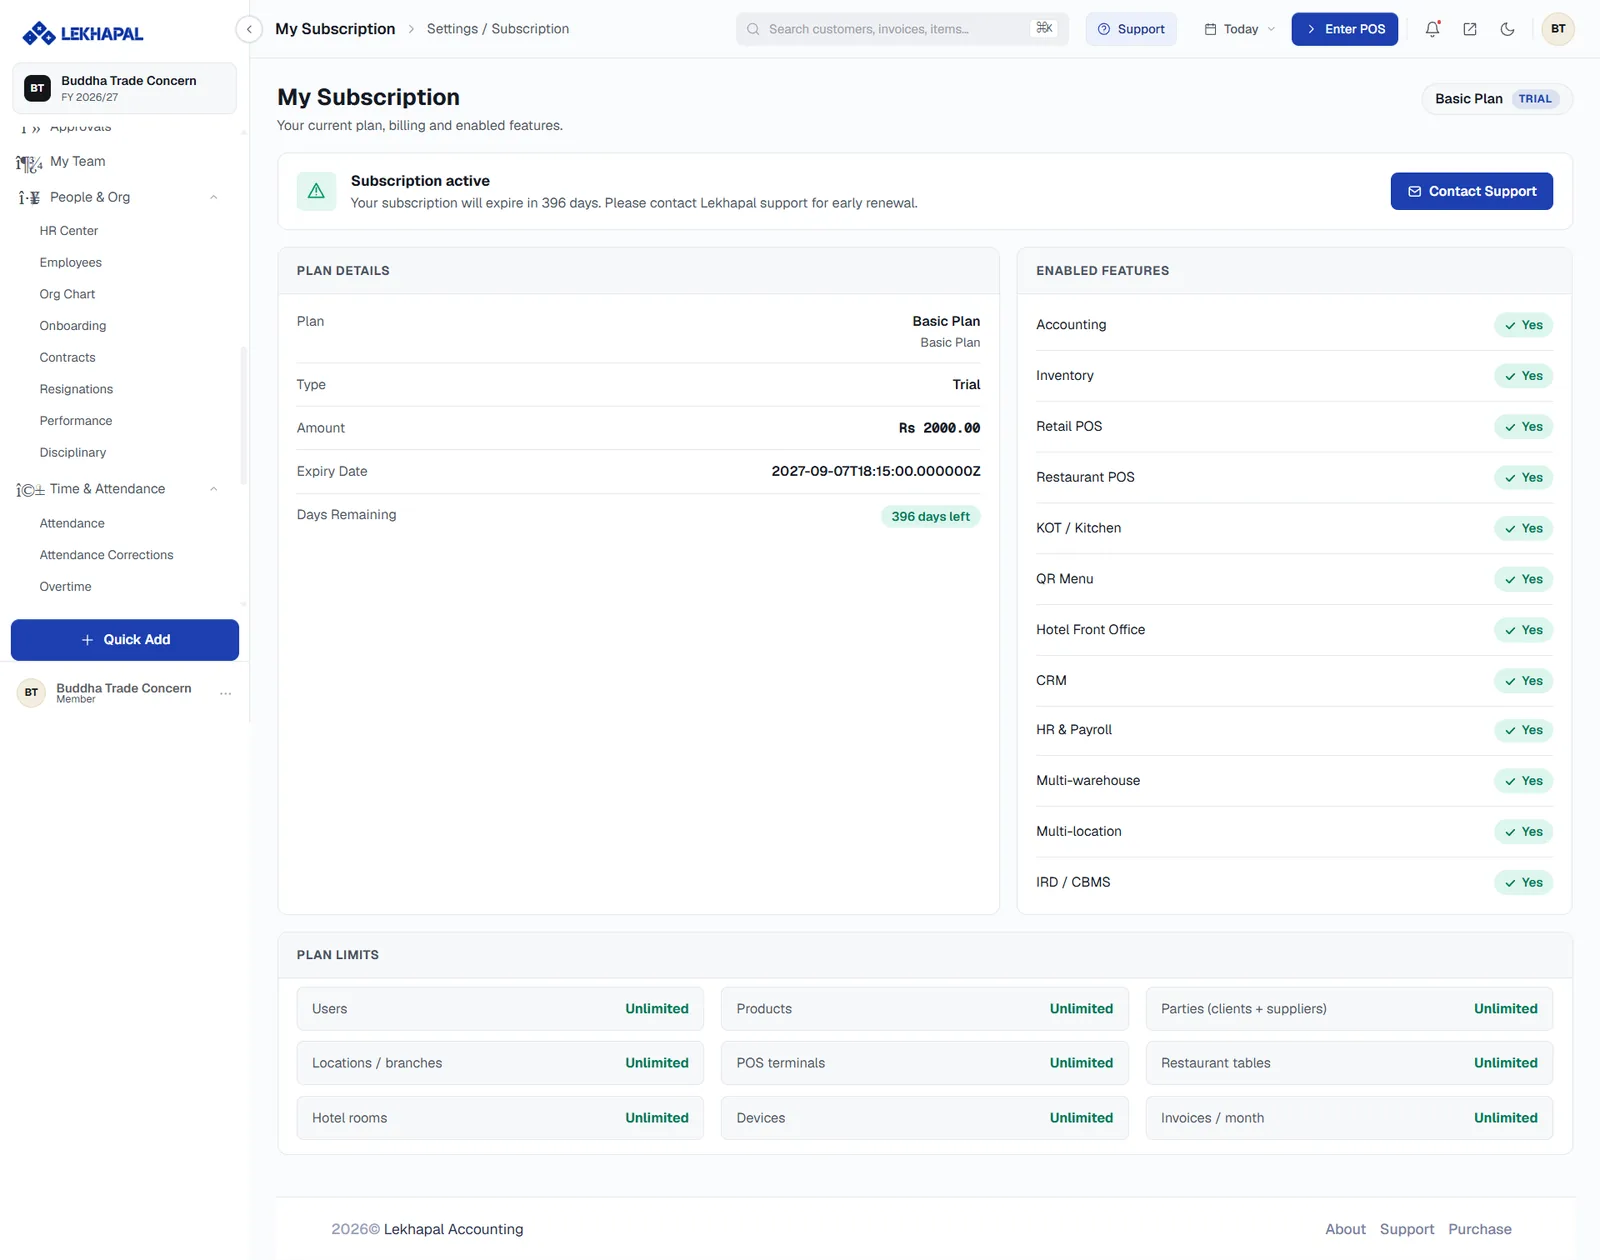Click the Settings / Subscription breadcrumb
This screenshot has width=1600, height=1260.
[498, 29]
